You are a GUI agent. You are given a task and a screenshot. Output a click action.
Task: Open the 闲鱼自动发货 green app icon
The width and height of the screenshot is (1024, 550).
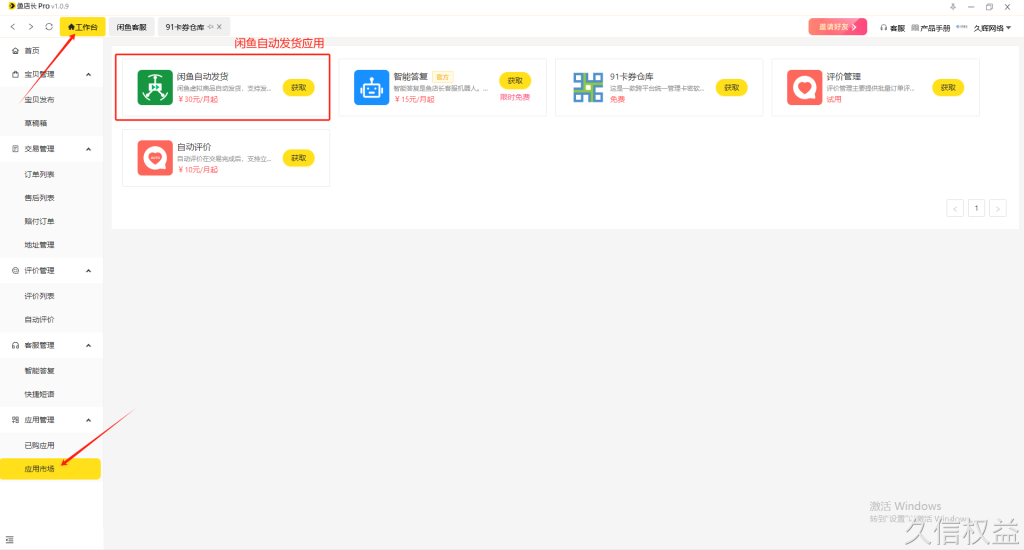[155, 88]
